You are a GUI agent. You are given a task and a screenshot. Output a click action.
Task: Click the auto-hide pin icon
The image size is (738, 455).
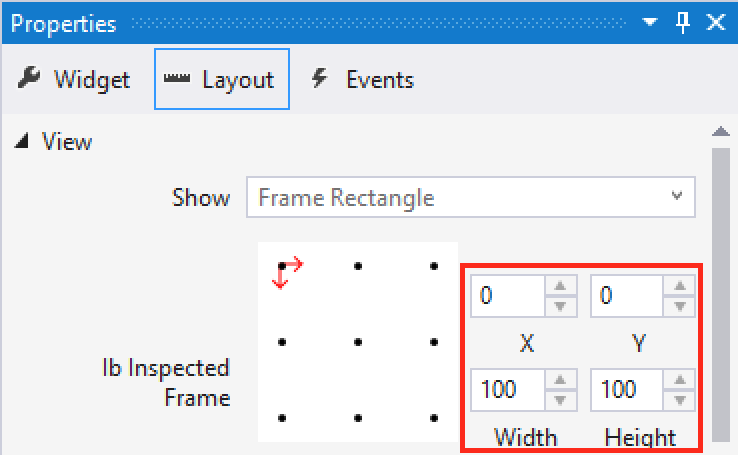683,22
